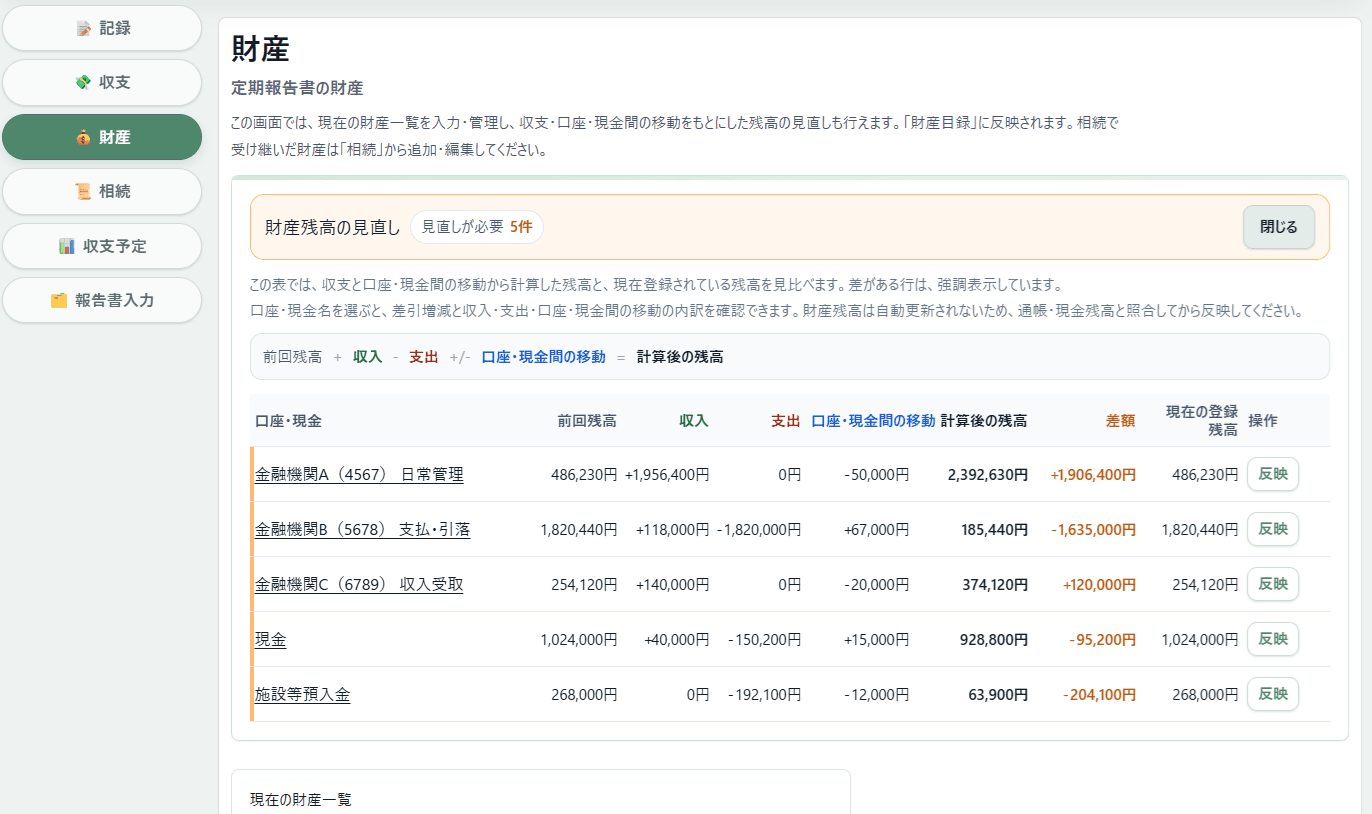The width and height of the screenshot is (1372, 814).
Task: Click the -95,200円 difference value
Action: click(x=1103, y=640)
